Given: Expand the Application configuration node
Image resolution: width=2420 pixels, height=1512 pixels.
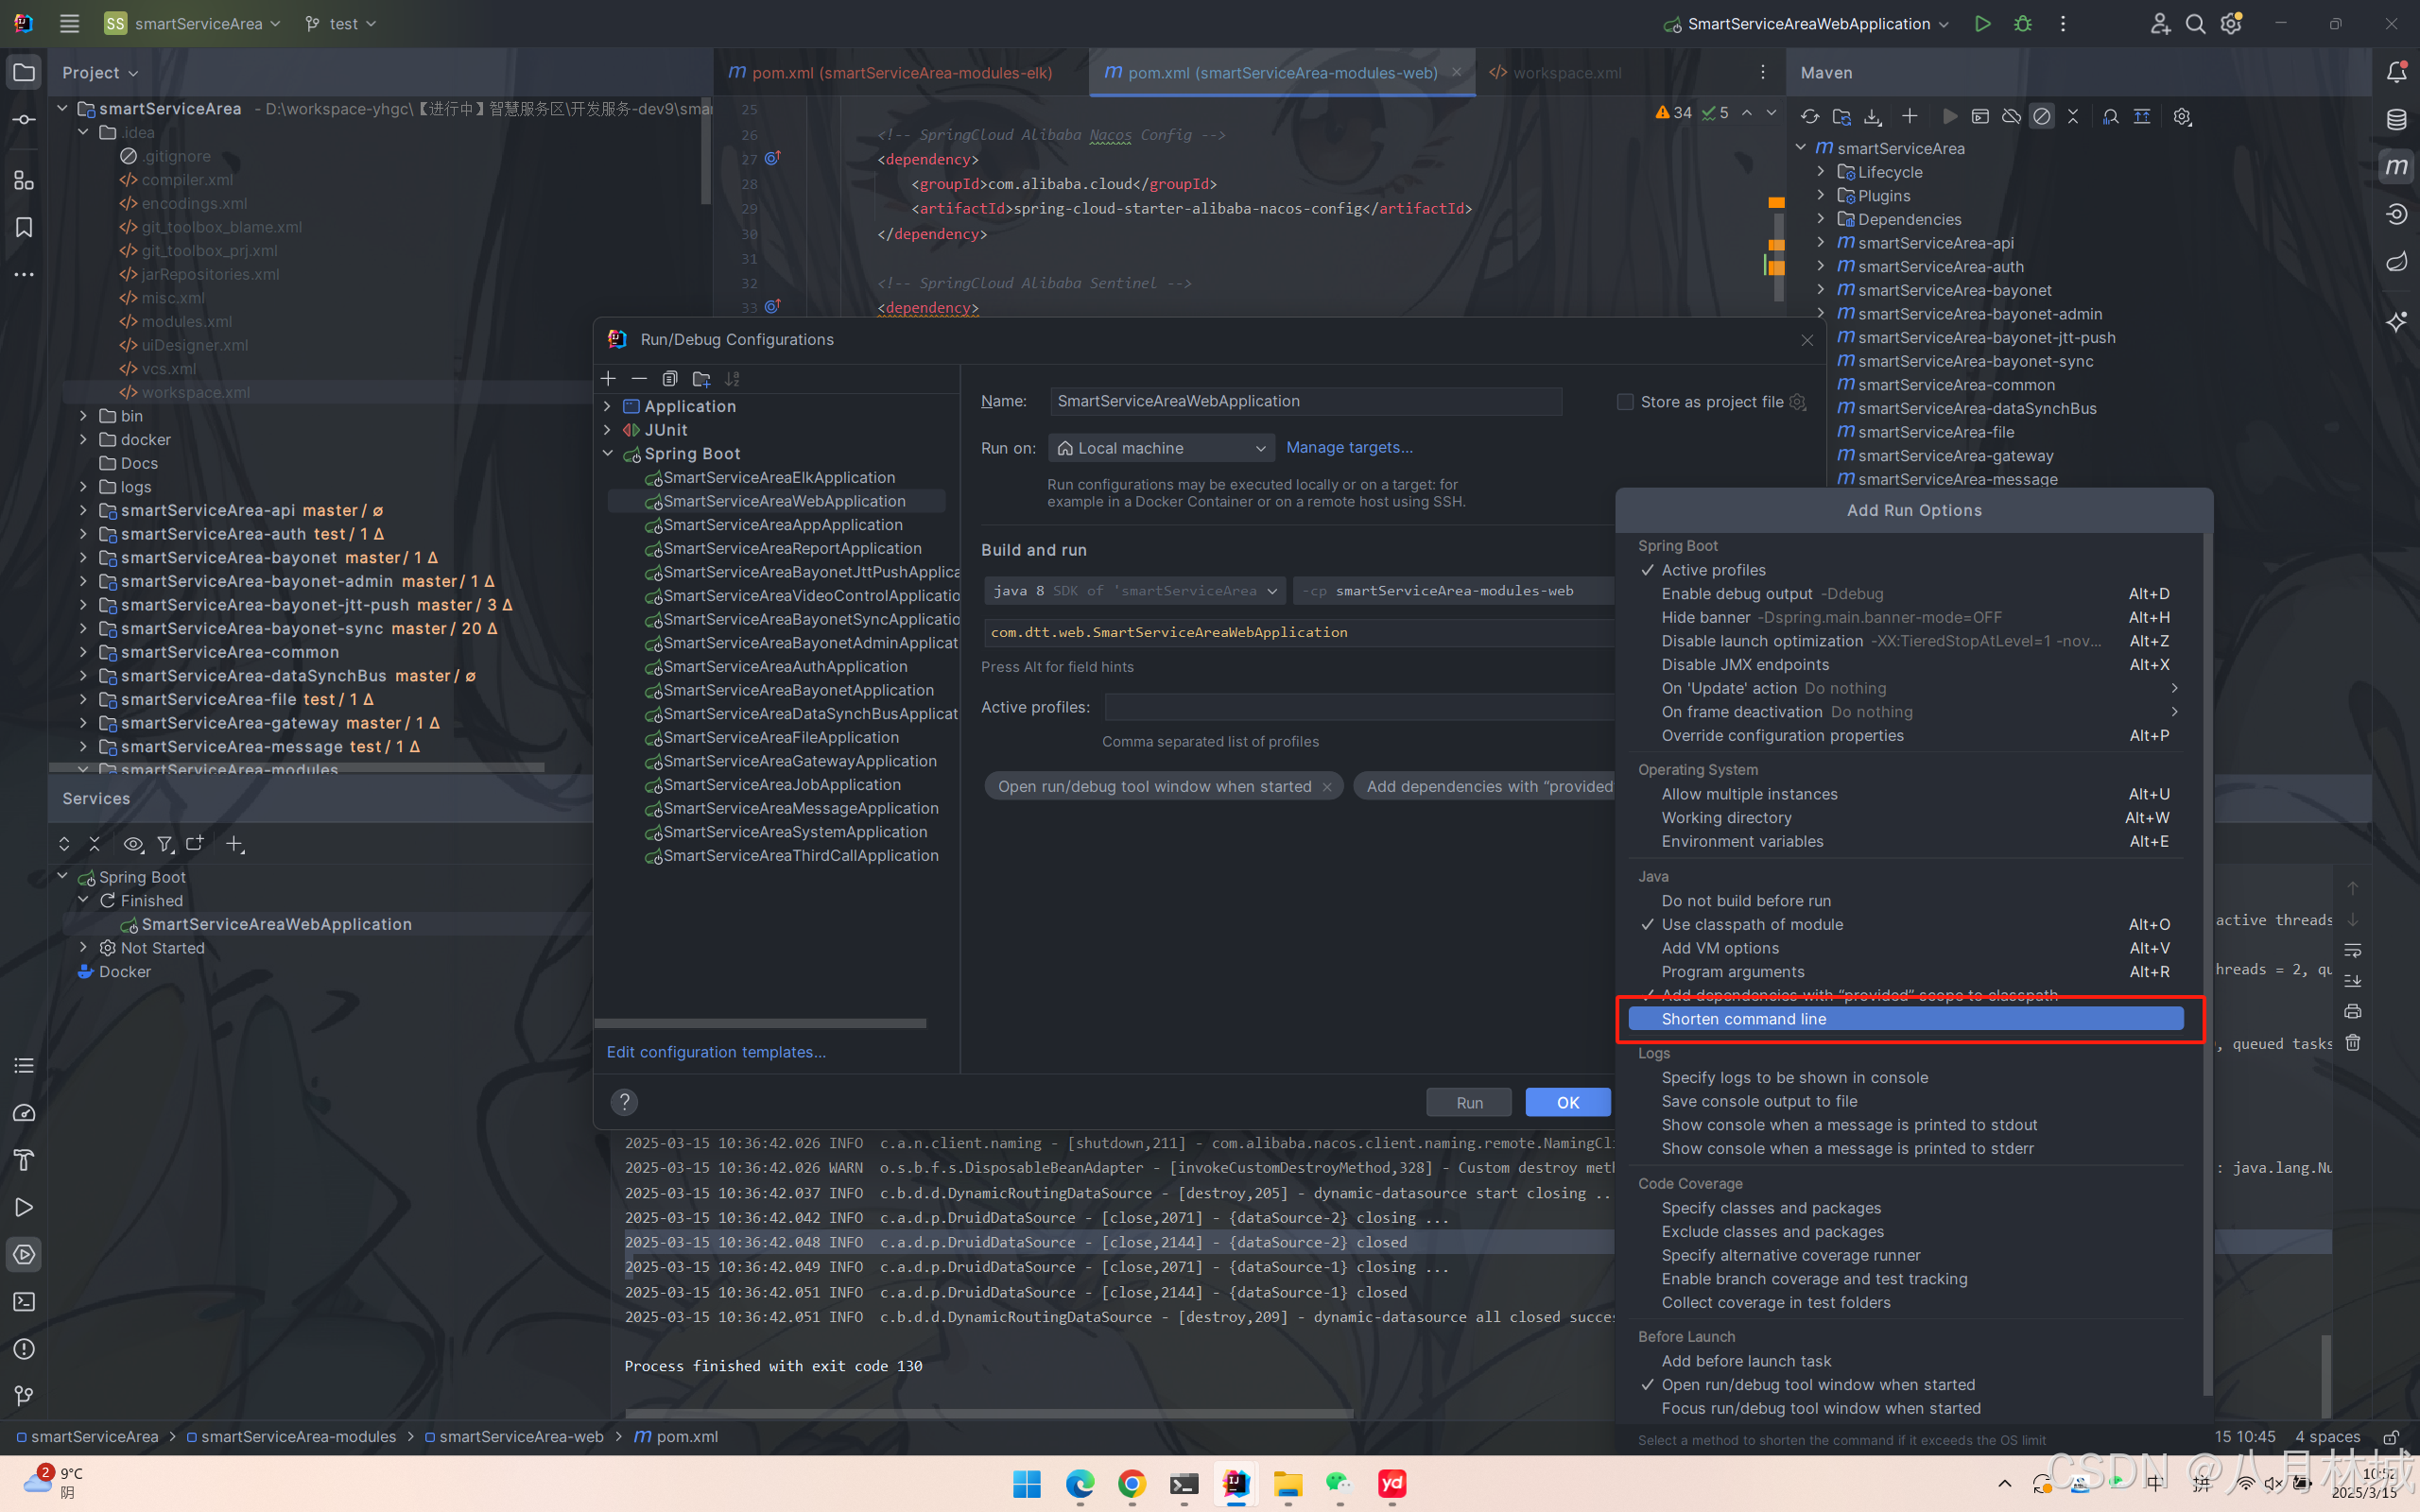Looking at the screenshot, I should 607,406.
